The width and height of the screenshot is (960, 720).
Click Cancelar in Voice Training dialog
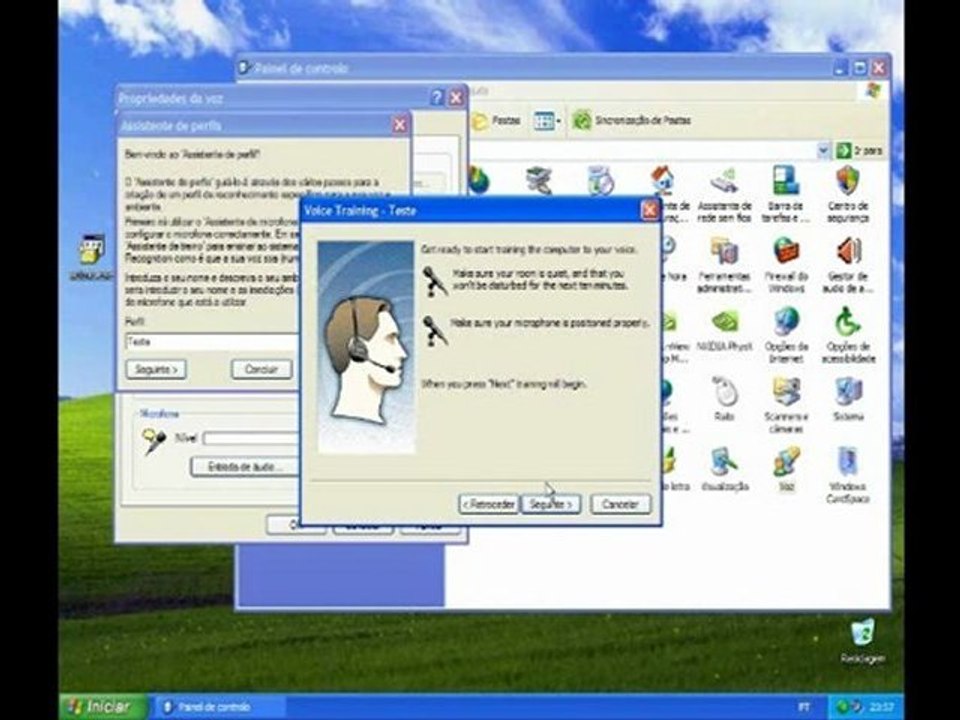[x=620, y=504]
